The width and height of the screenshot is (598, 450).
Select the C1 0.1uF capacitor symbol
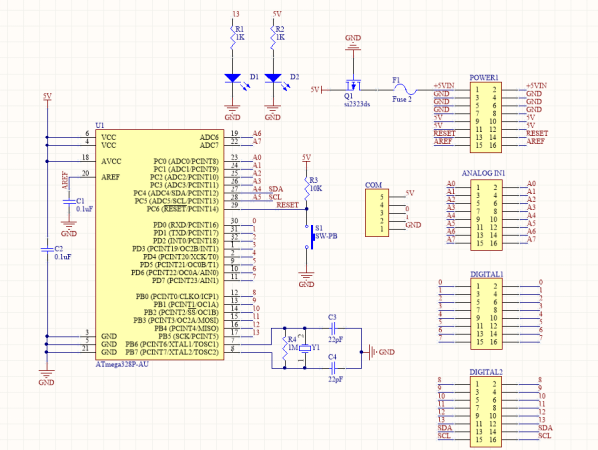coord(69,201)
